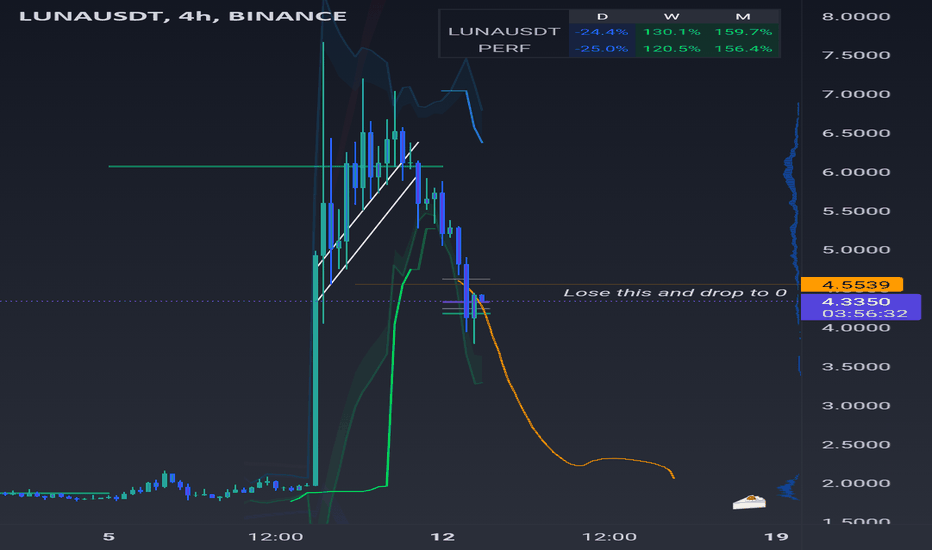Click the 5.0000 price axis label
The height and width of the screenshot is (550, 932).
856,250
